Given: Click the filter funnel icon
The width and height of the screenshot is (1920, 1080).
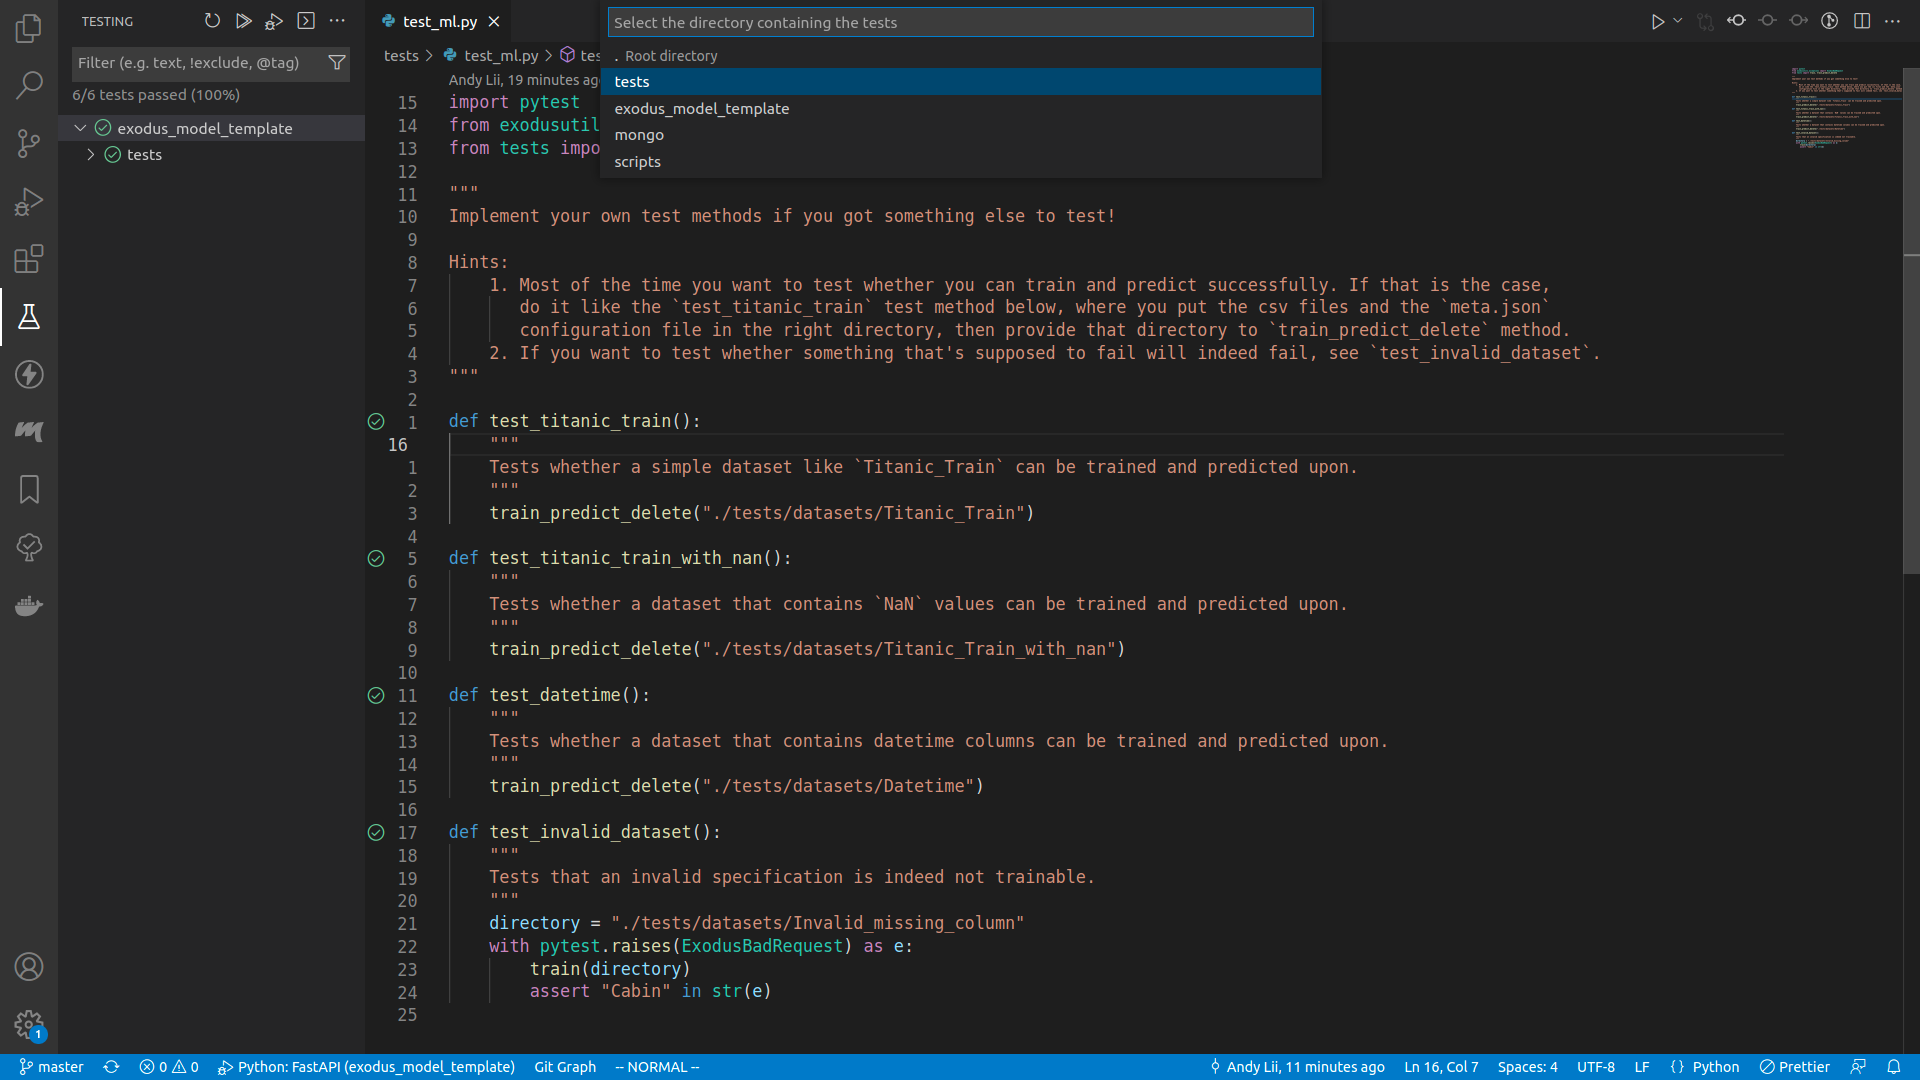Looking at the screenshot, I should pyautogui.click(x=337, y=63).
